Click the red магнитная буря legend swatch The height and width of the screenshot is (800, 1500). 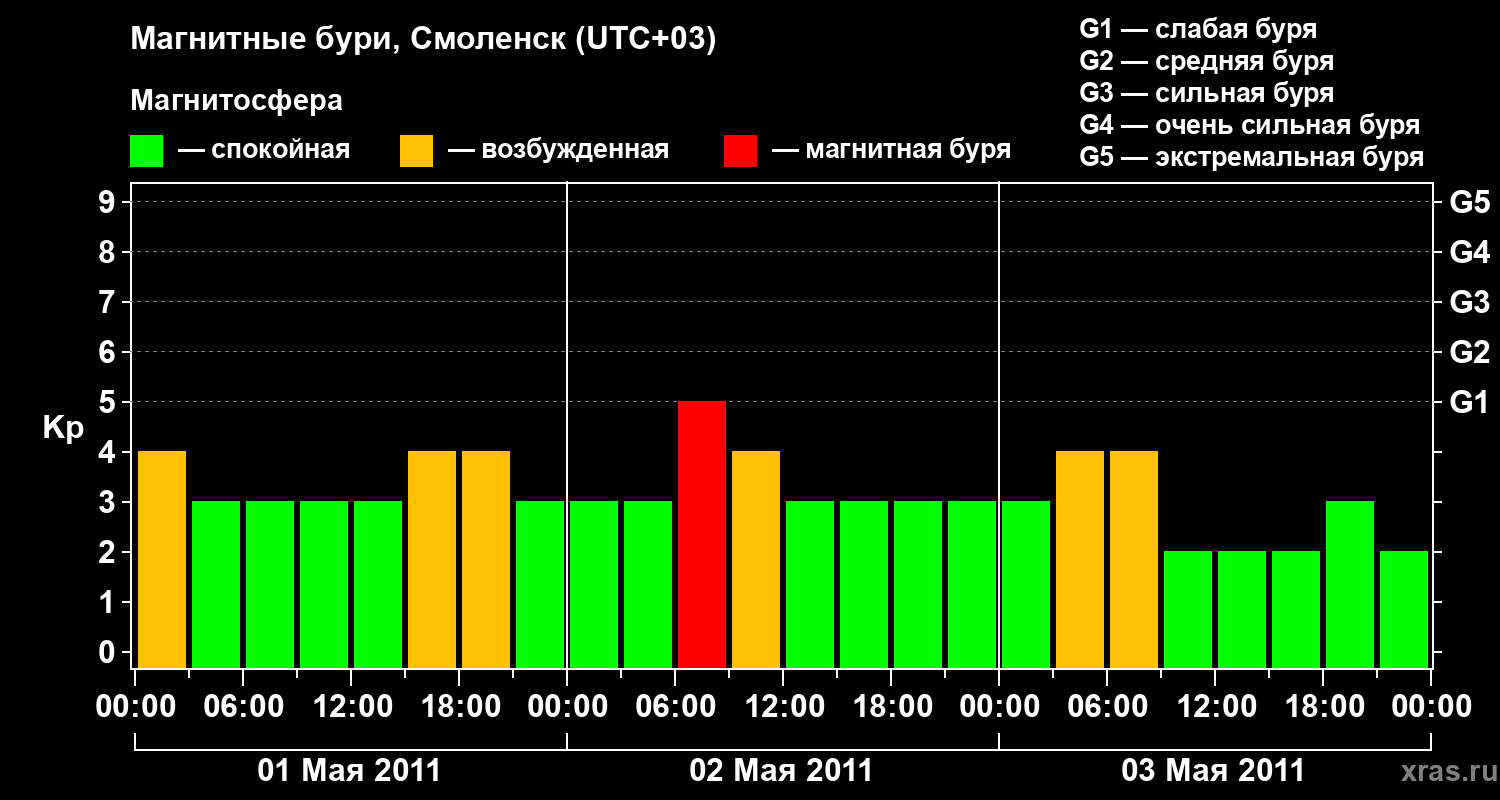coord(740,151)
